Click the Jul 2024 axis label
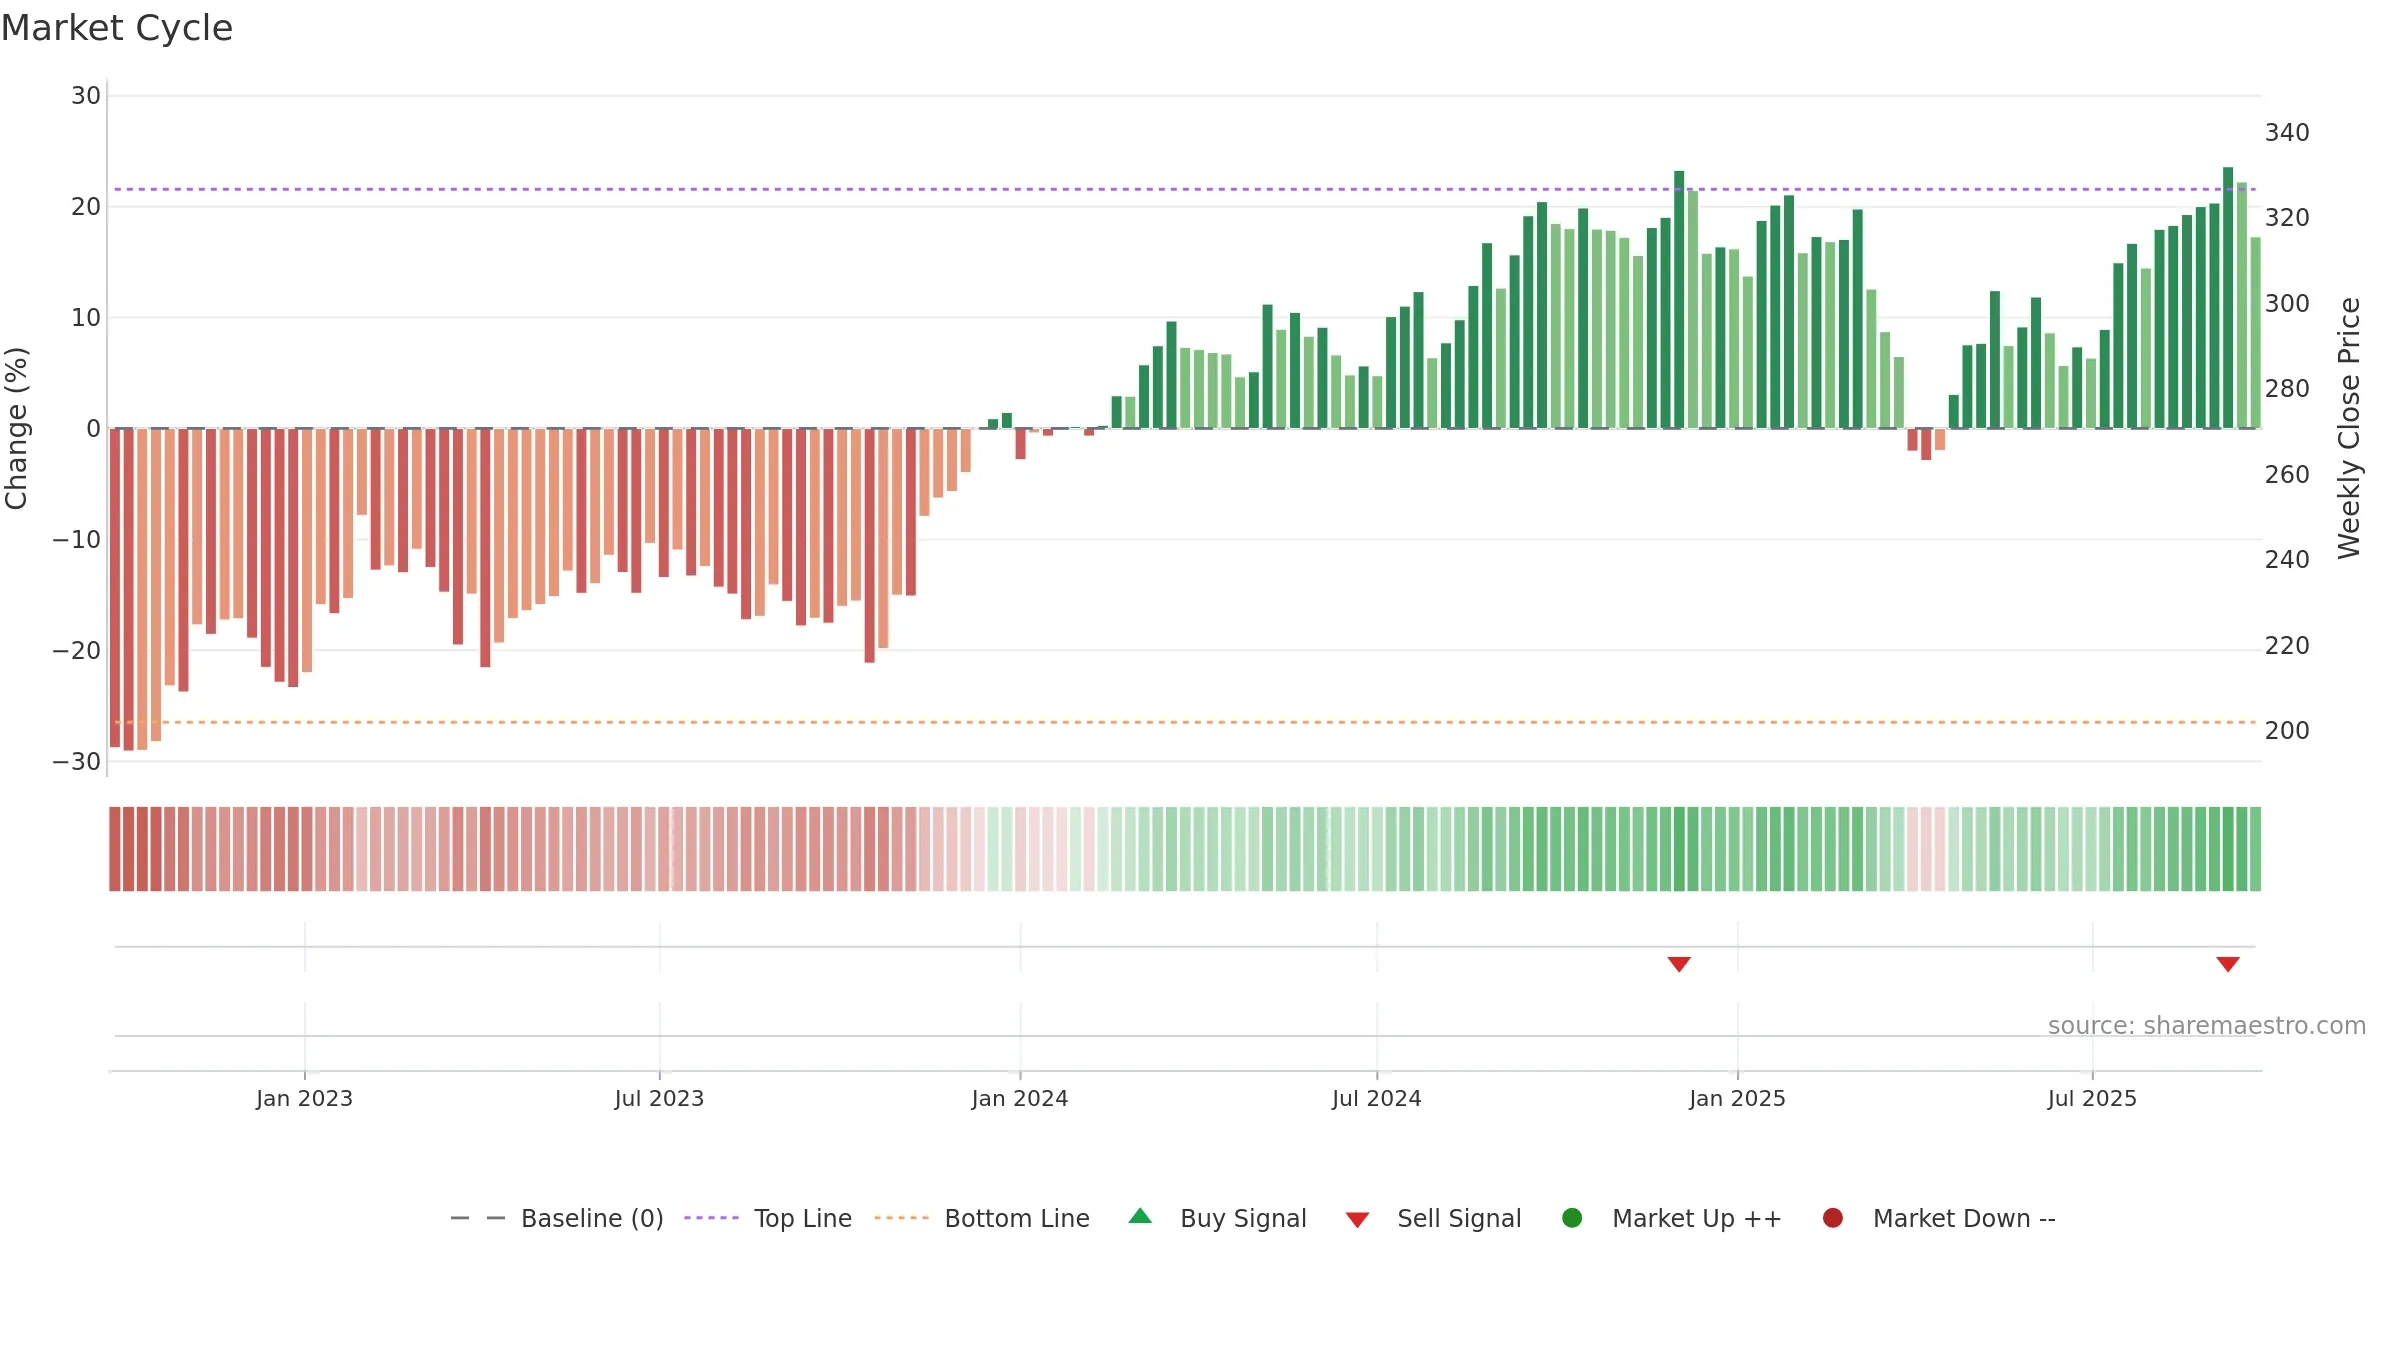 1376,1099
